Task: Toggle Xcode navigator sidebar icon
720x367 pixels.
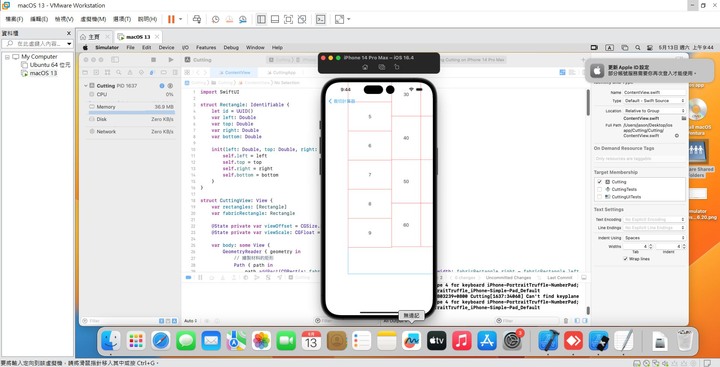Action: coord(115,60)
